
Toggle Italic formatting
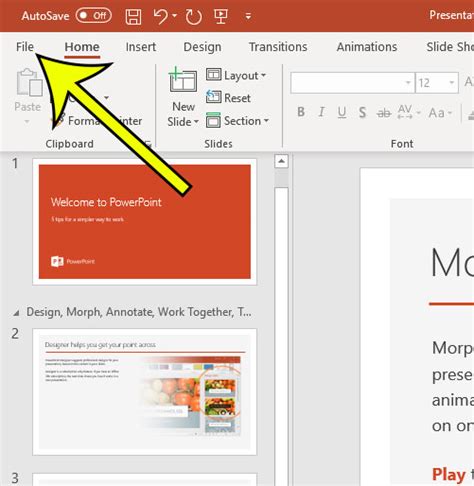click(x=321, y=112)
